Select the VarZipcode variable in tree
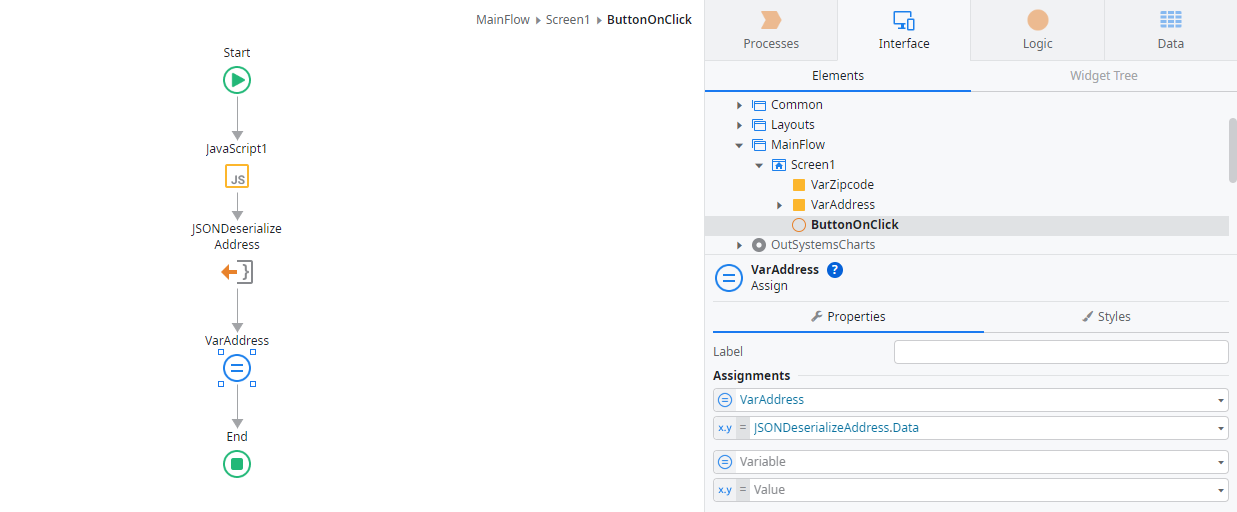Image resolution: width=1237 pixels, height=512 pixels. [x=841, y=185]
